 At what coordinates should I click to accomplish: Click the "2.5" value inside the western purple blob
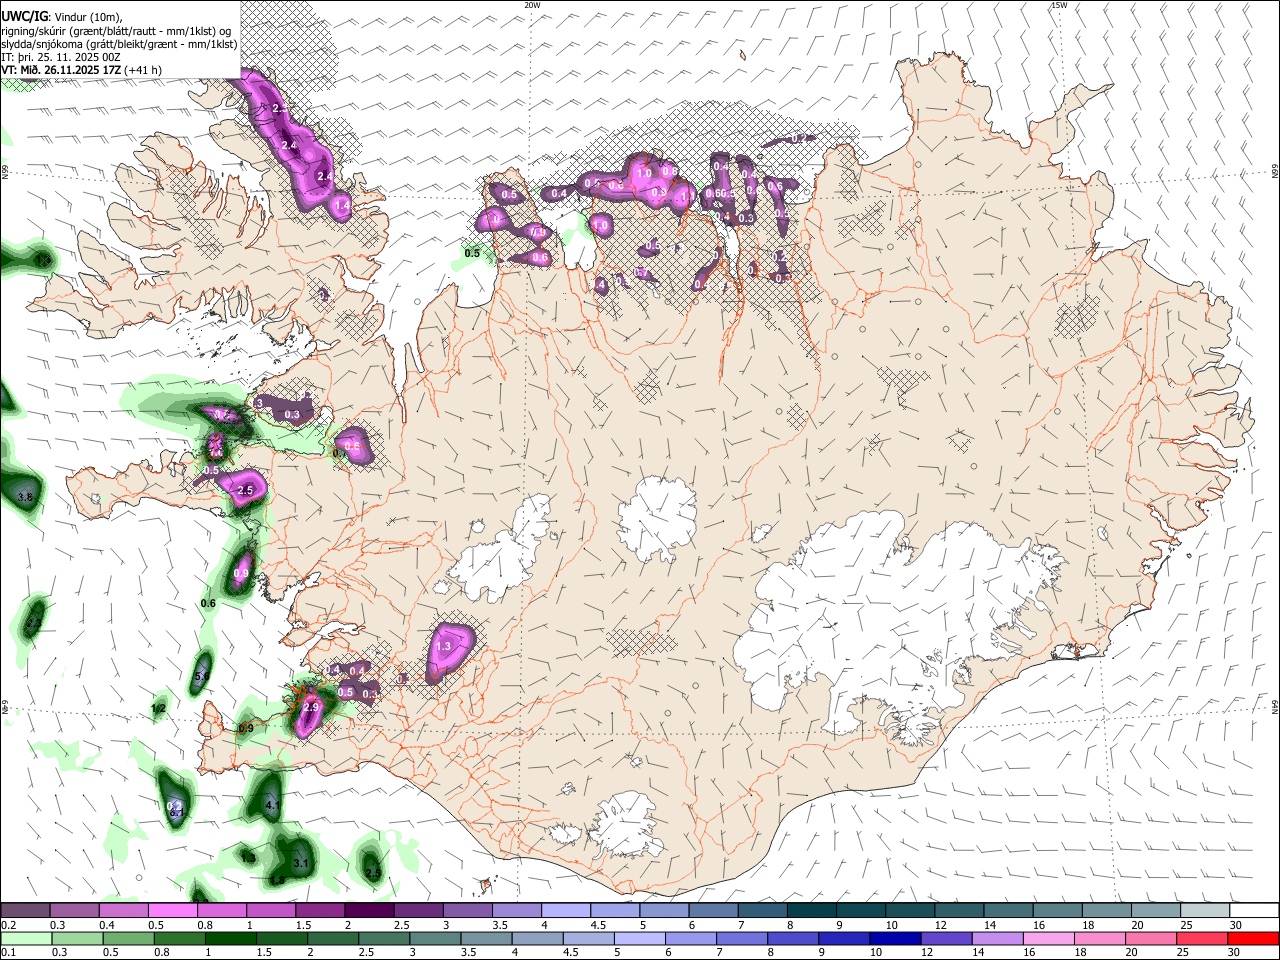coord(246,490)
